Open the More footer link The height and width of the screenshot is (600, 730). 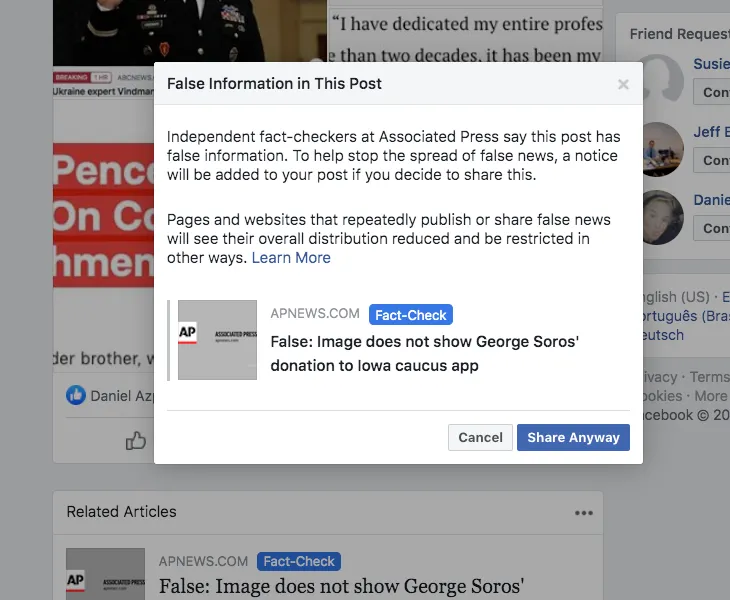coord(710,396)
